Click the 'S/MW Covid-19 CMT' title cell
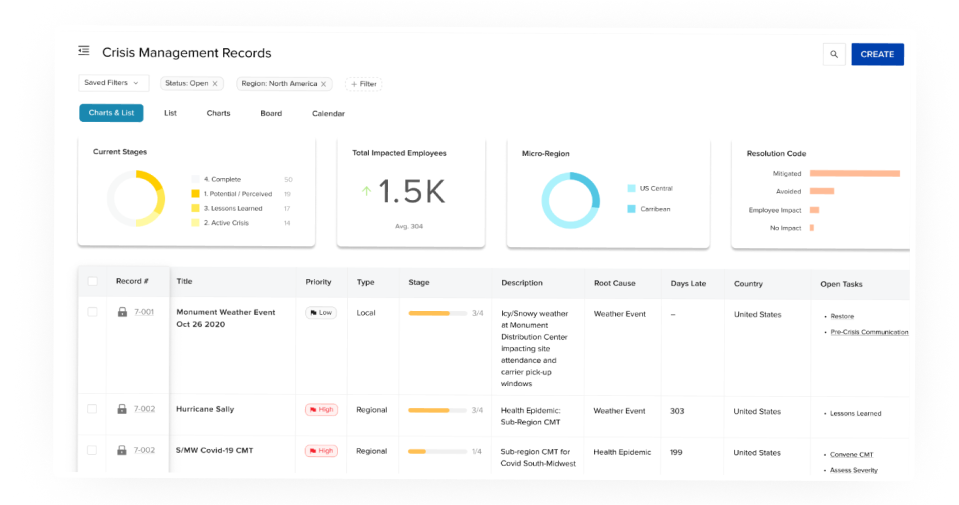 [x=214, y=450]
